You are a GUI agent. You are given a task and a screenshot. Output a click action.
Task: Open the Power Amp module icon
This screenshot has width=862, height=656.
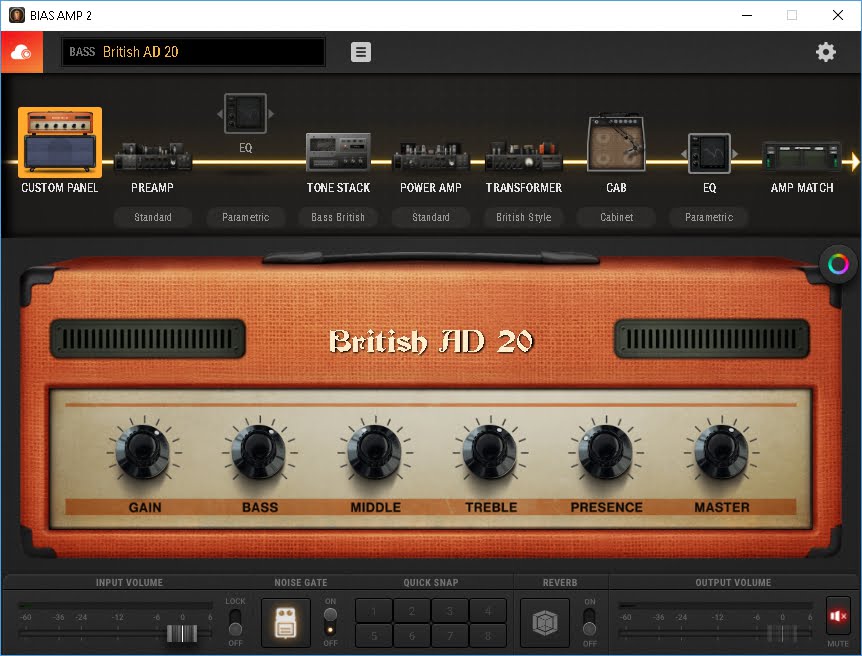[431, 156]
